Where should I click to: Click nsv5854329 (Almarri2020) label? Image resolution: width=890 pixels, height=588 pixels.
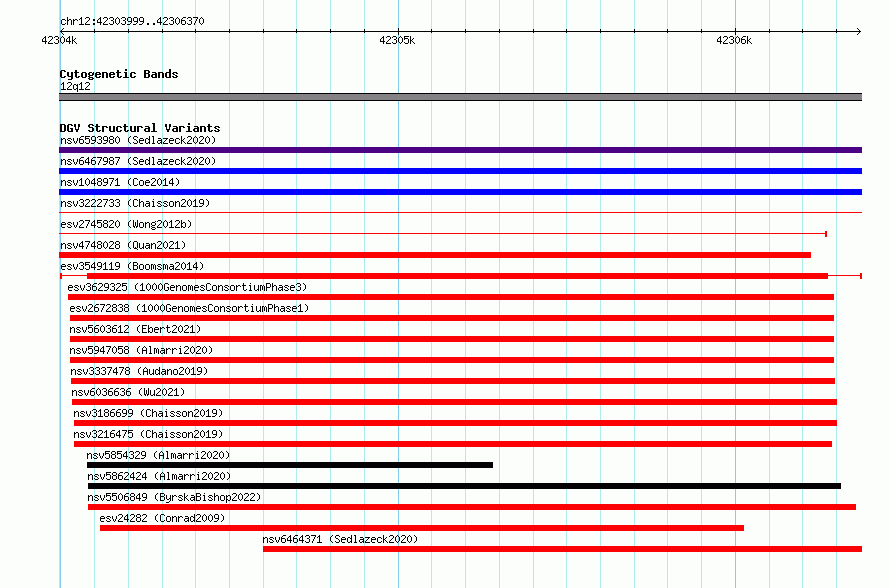(x=158, y=455)
